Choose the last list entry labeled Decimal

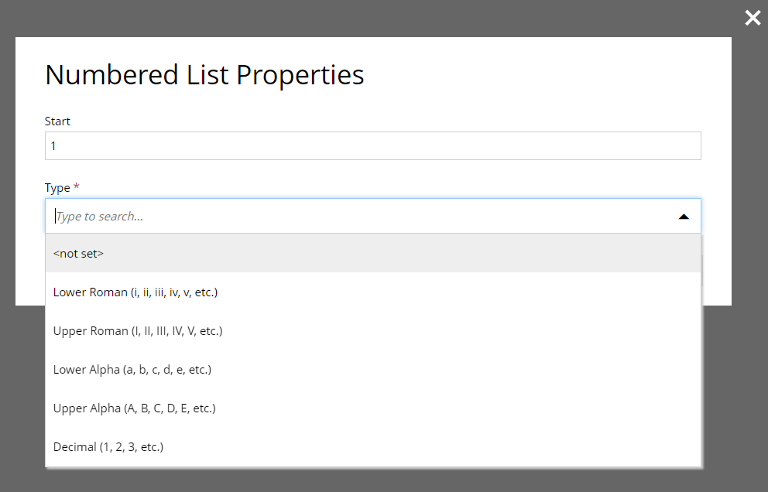click(x=373, y=447)
